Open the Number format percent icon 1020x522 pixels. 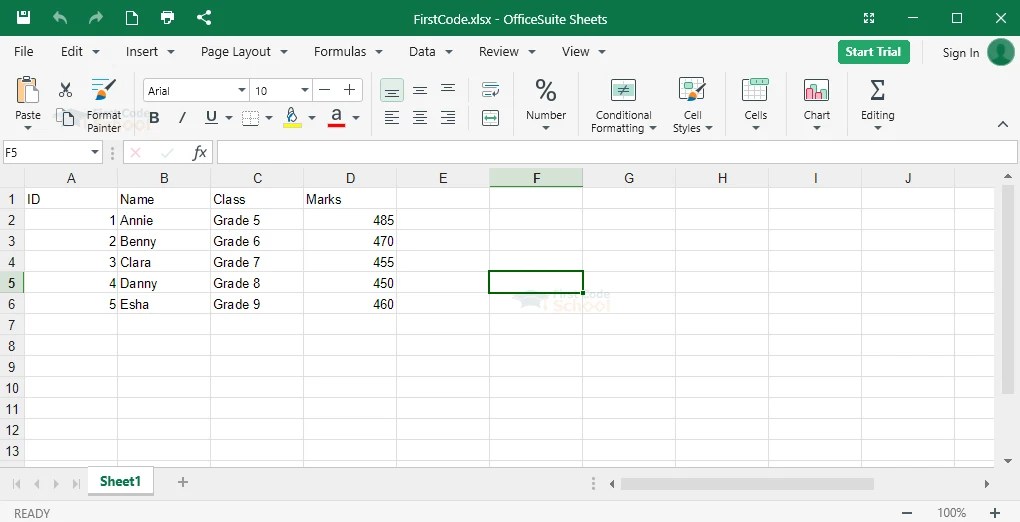coord(546,90)
